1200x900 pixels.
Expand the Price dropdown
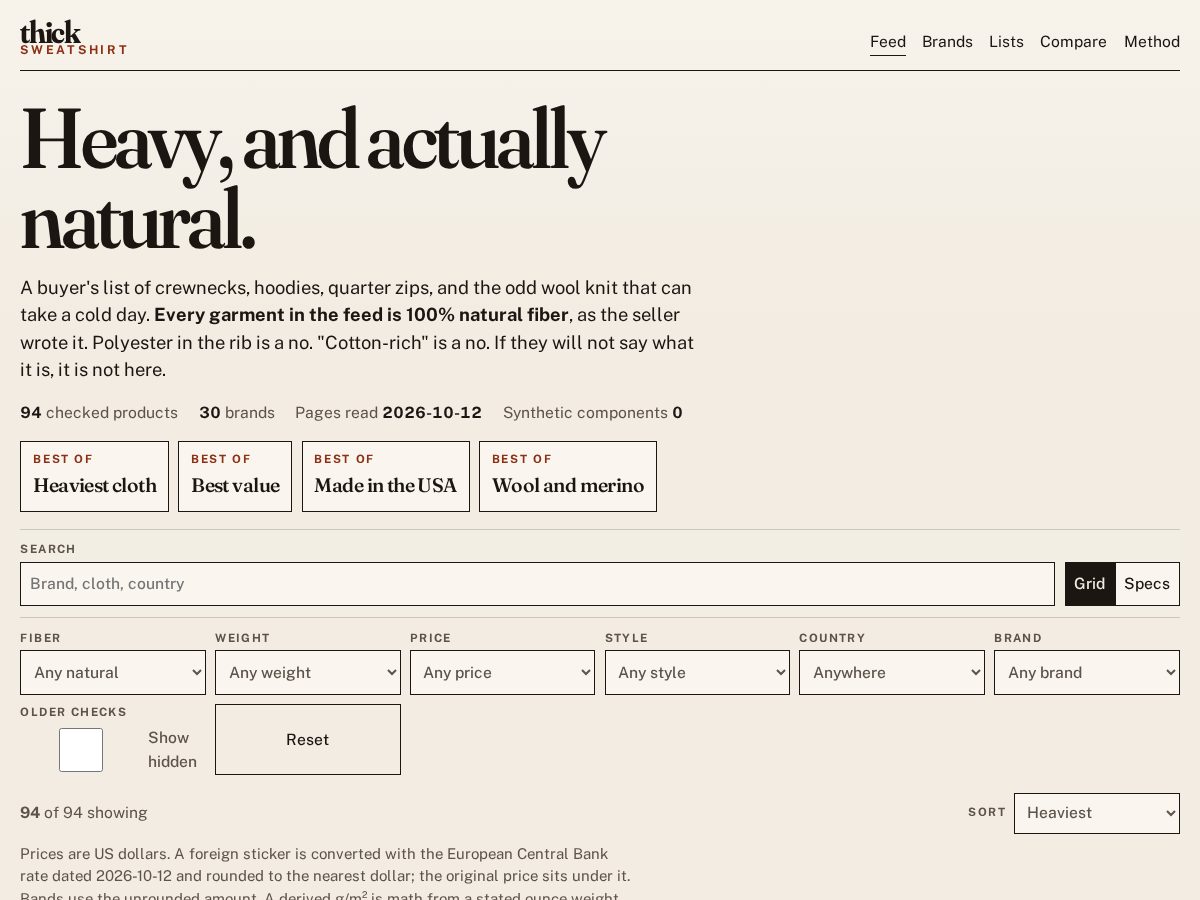502,673
